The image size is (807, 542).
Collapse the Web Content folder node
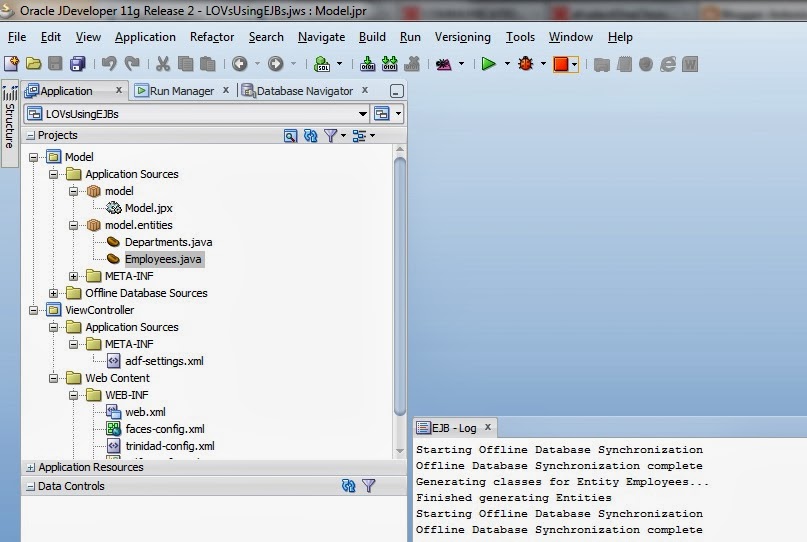point(54,378)
